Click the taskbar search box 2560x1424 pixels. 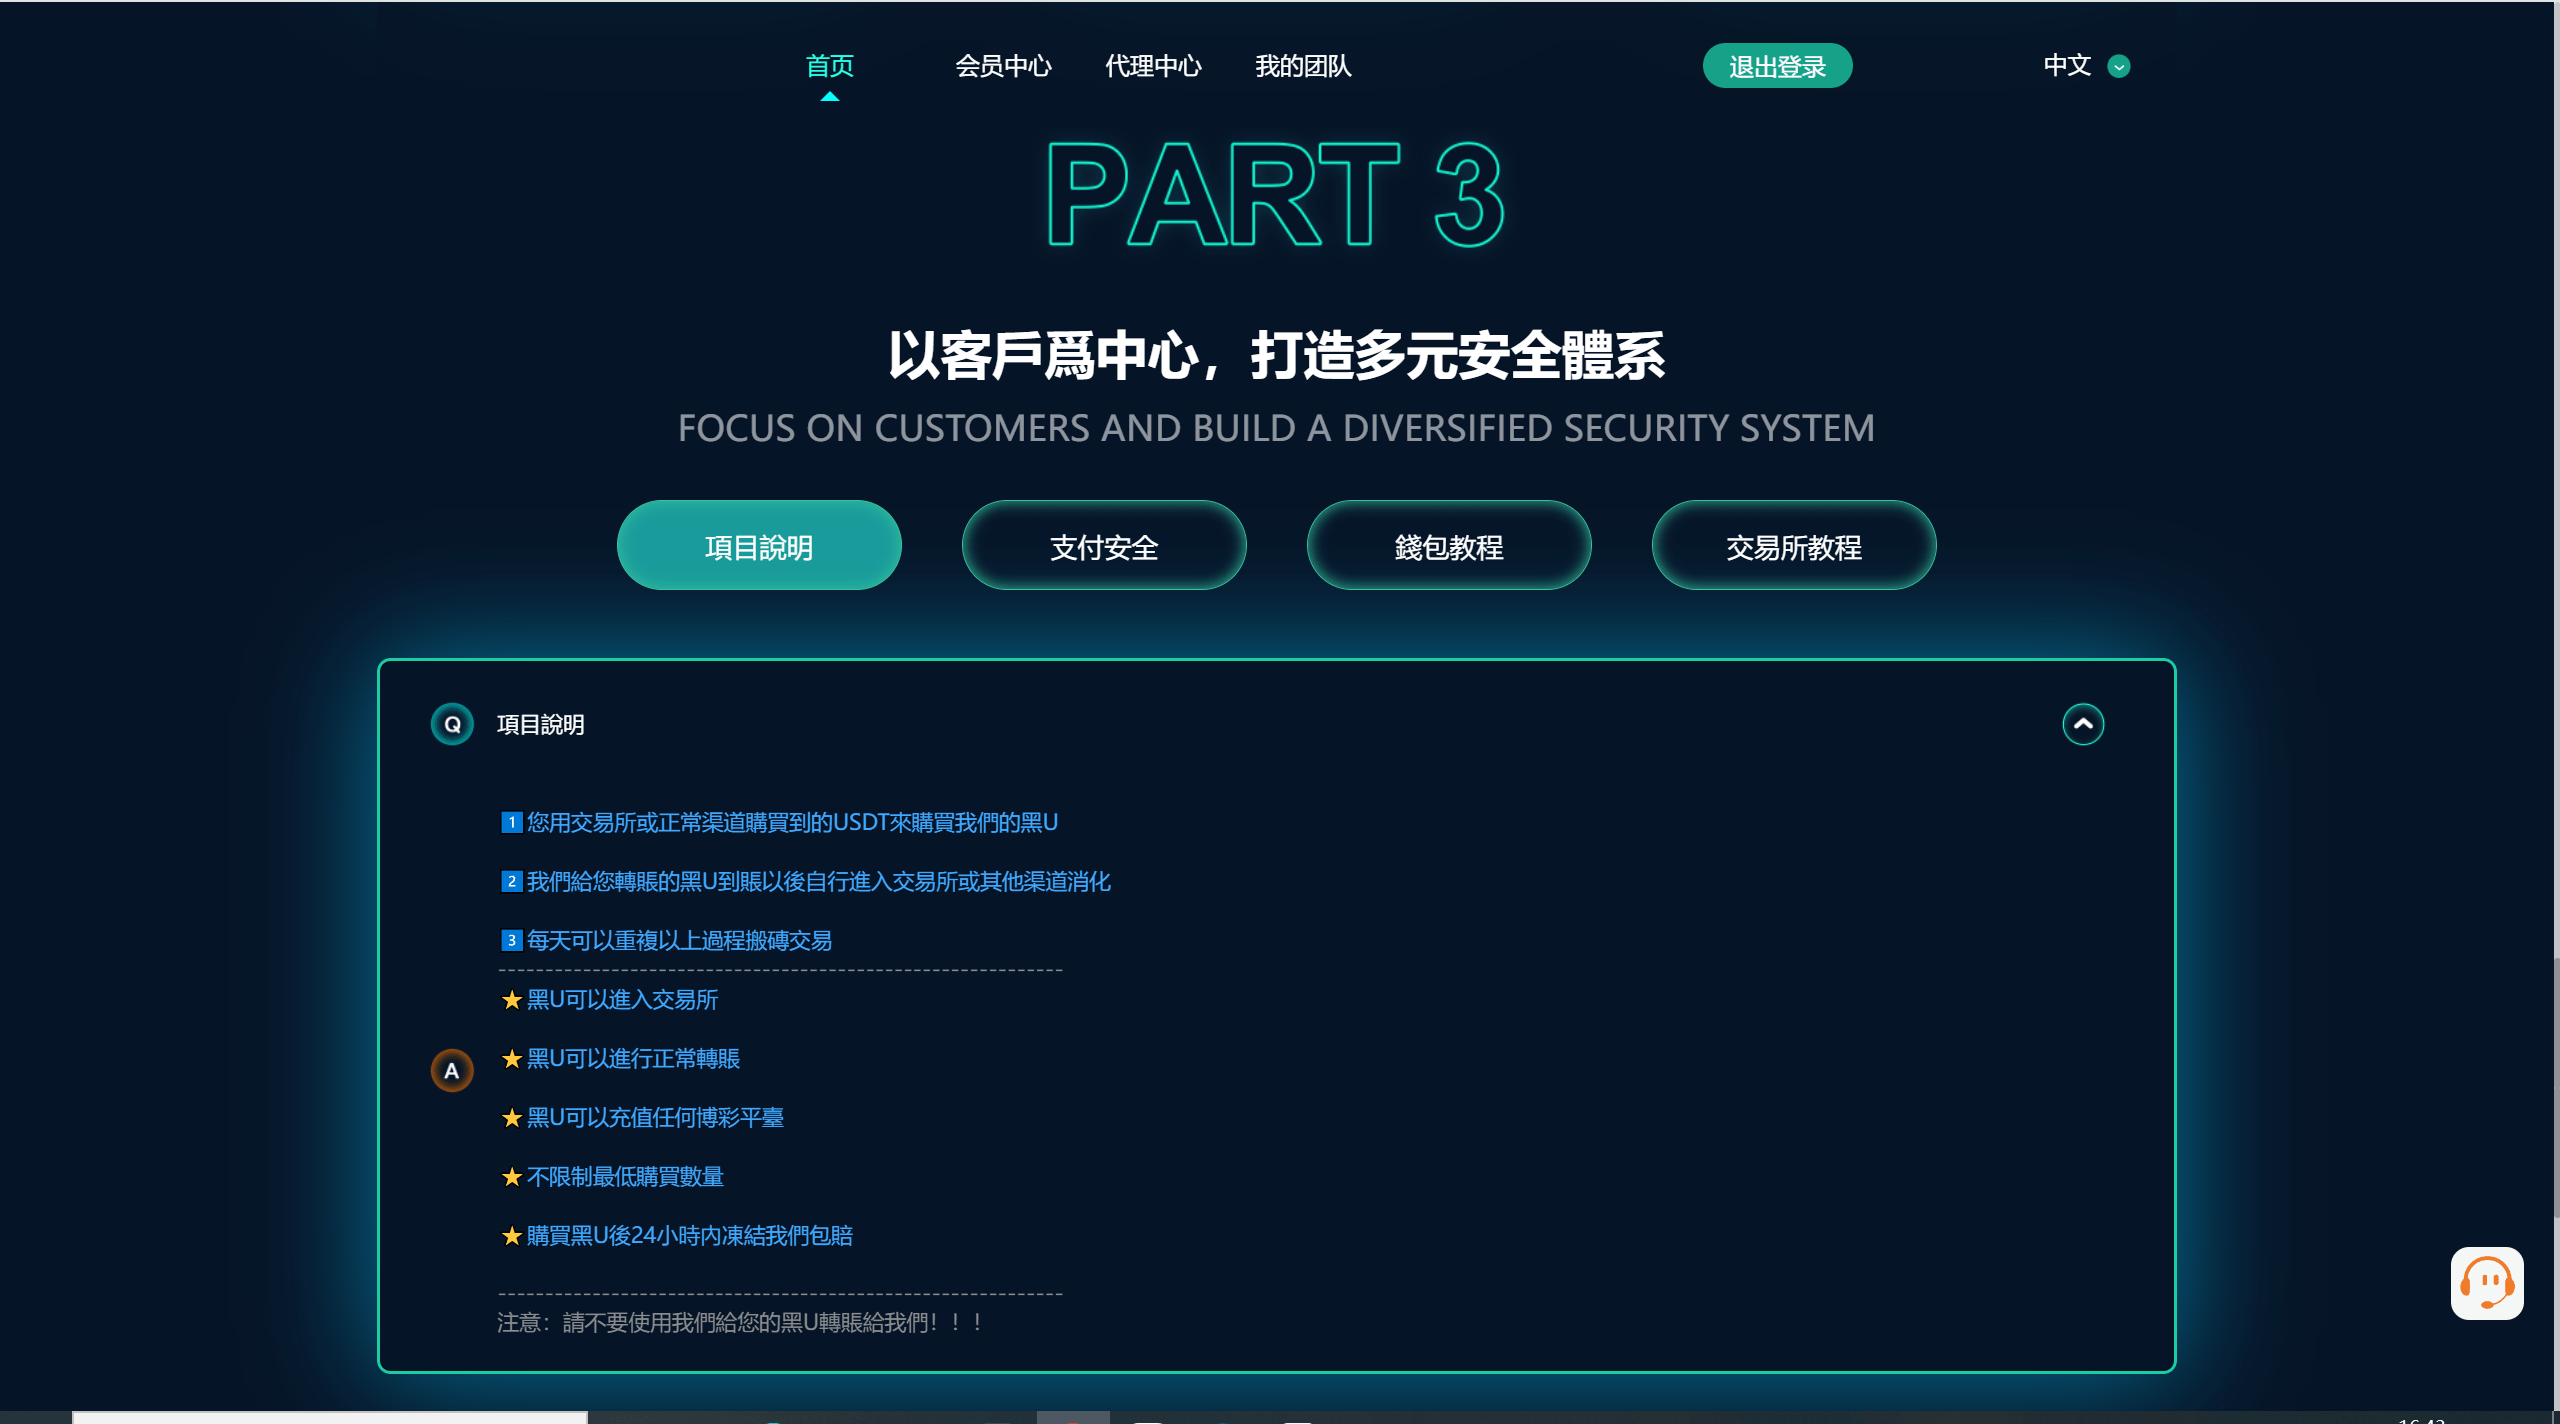click(x=330, y=1417)
